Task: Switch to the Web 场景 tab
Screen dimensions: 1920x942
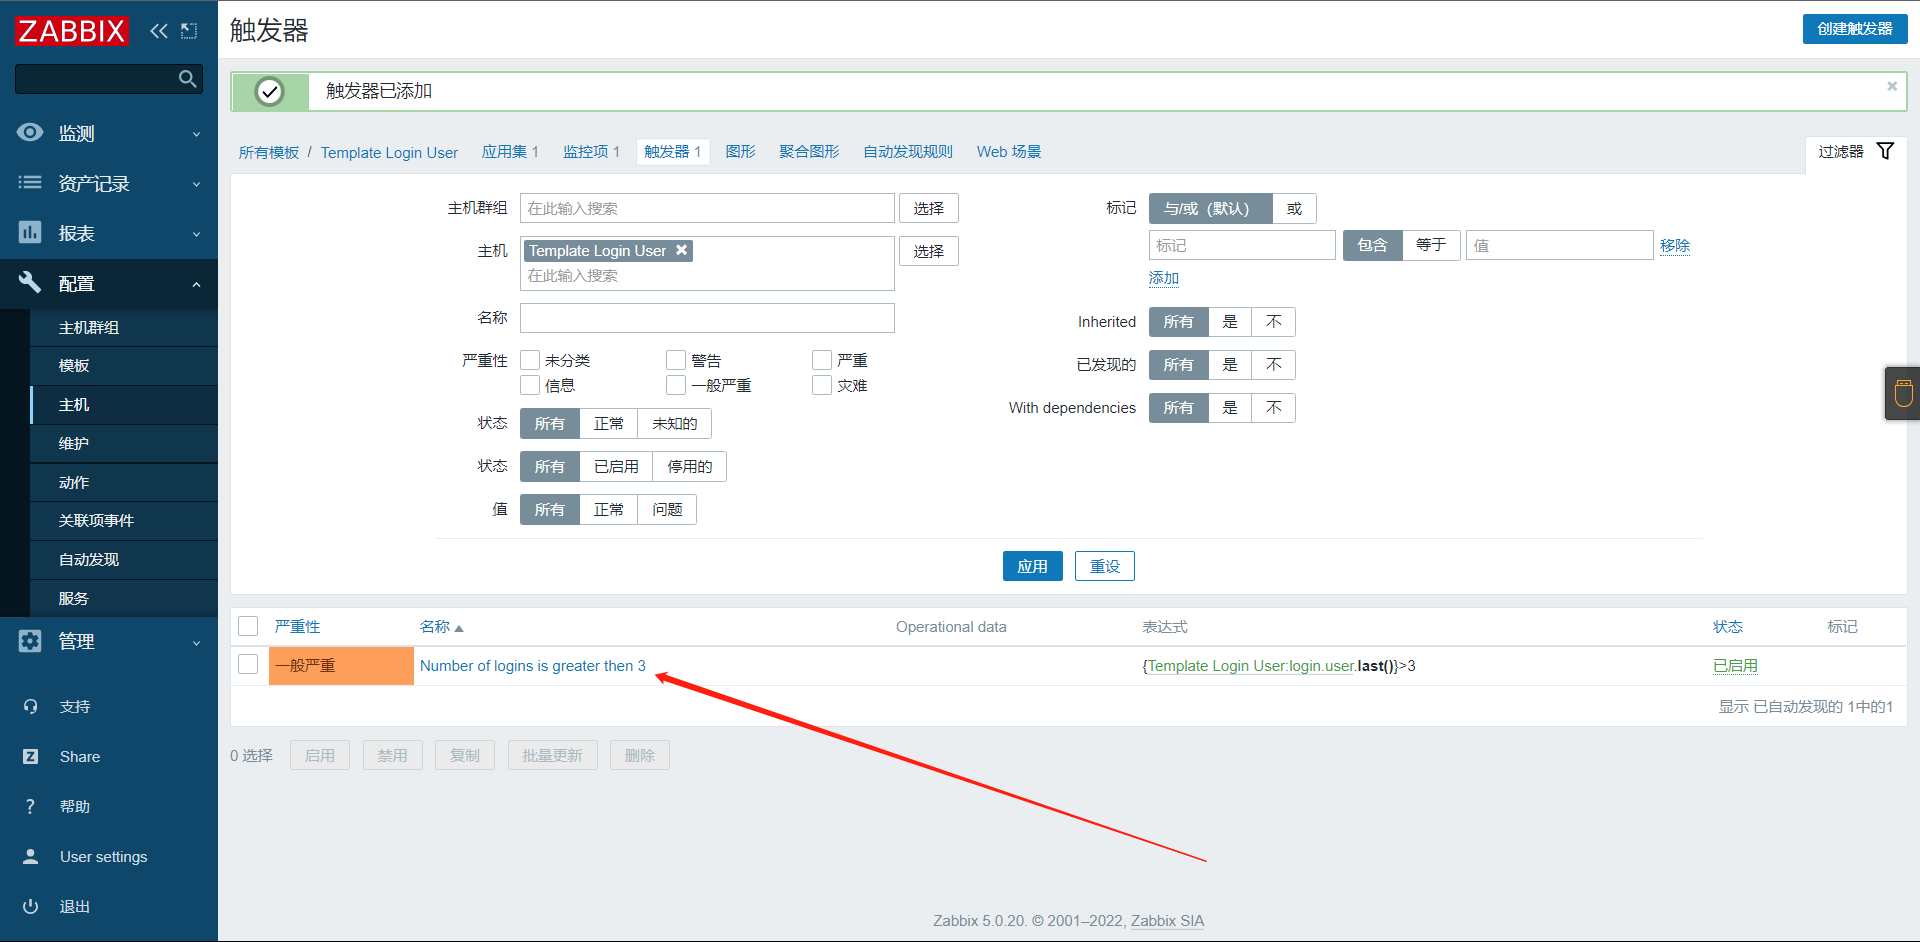Action: [1009, 152]
